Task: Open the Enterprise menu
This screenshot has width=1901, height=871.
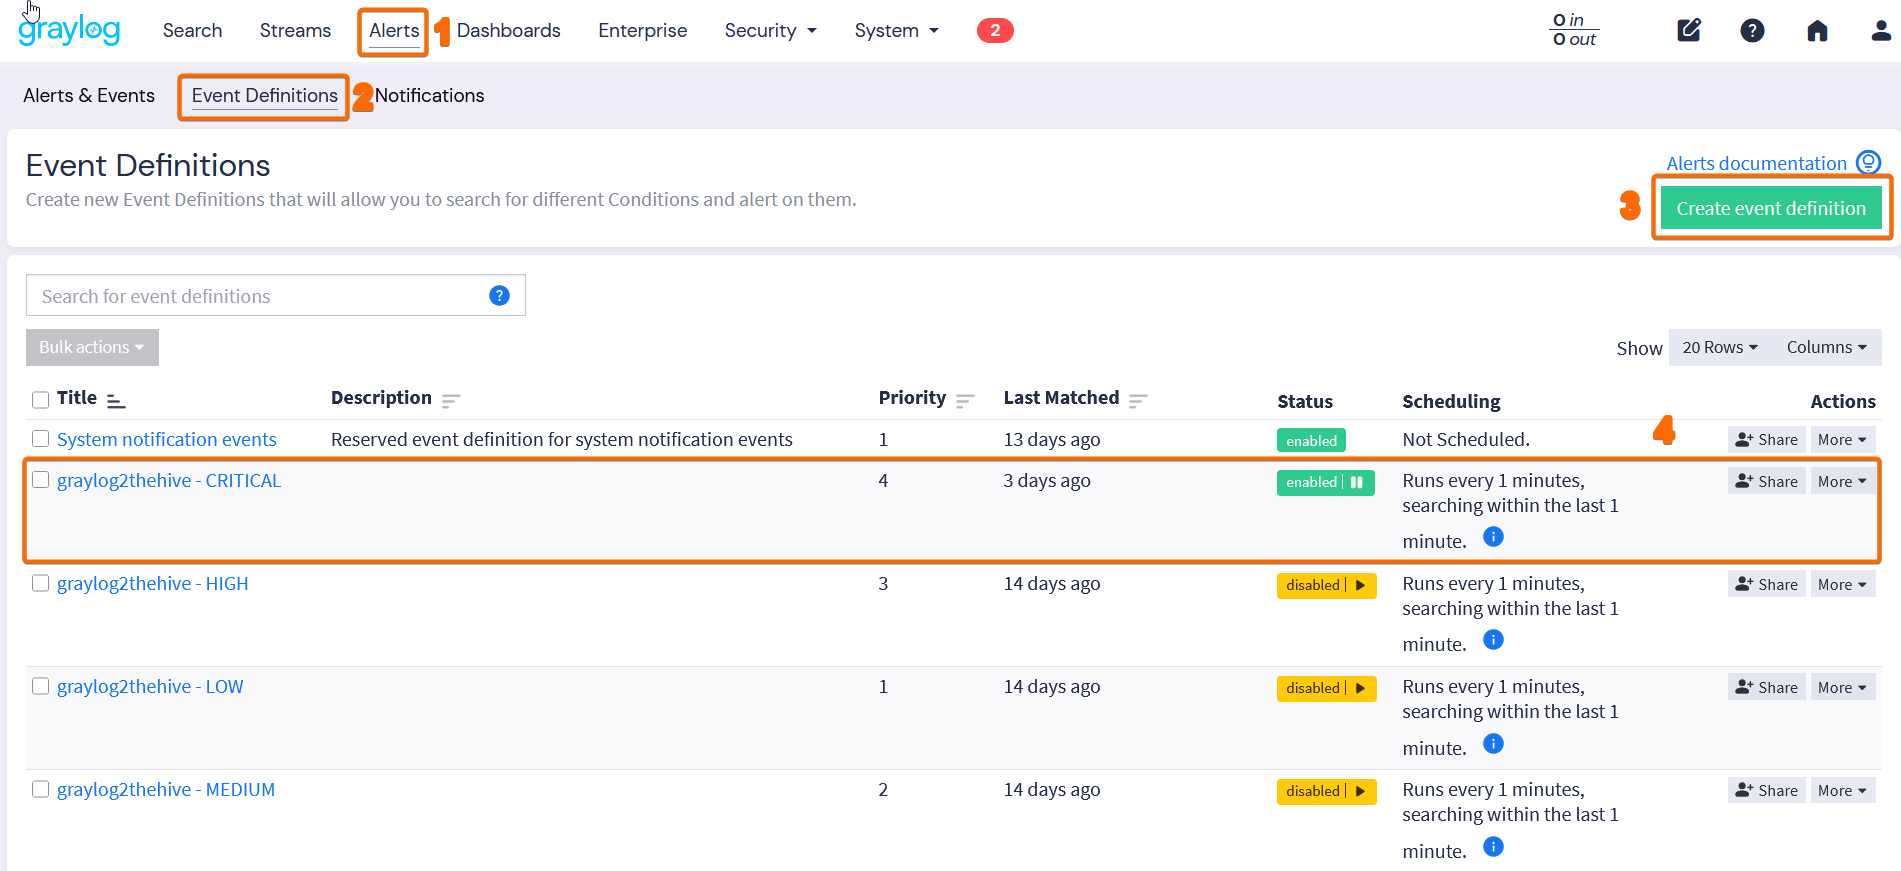Action: point(642,30)
